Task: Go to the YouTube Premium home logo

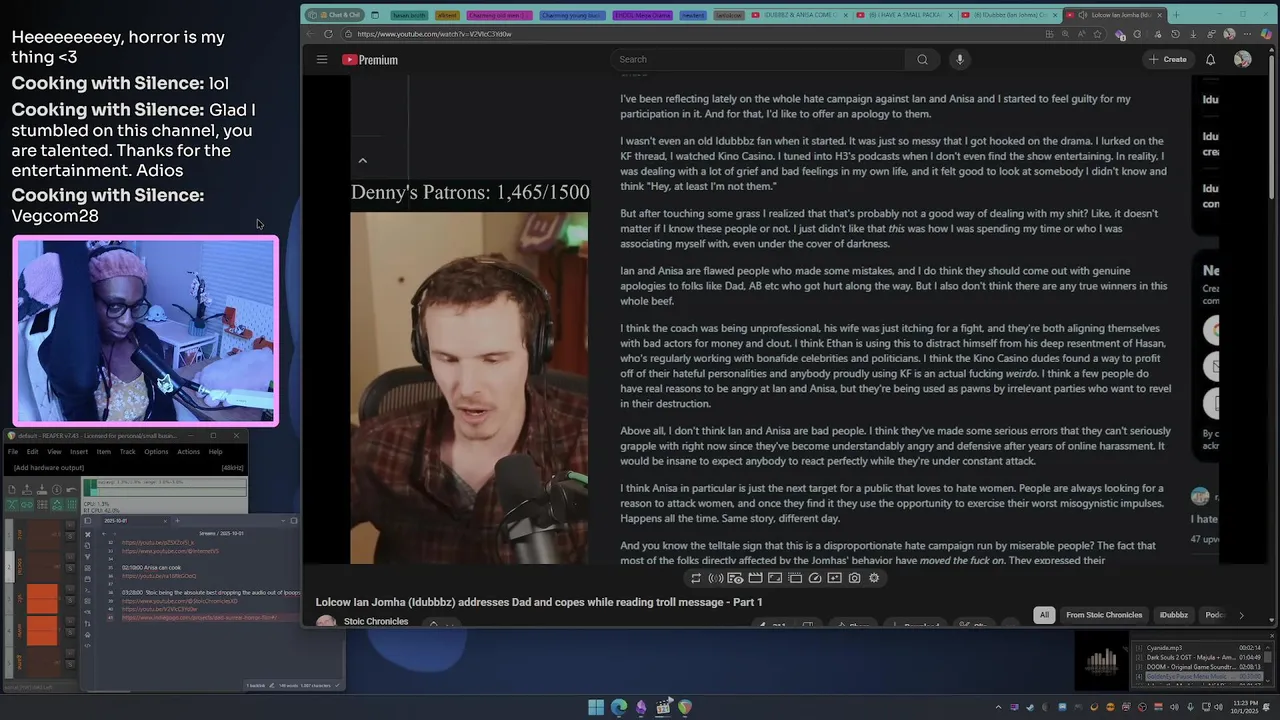Action: point(370,60)
